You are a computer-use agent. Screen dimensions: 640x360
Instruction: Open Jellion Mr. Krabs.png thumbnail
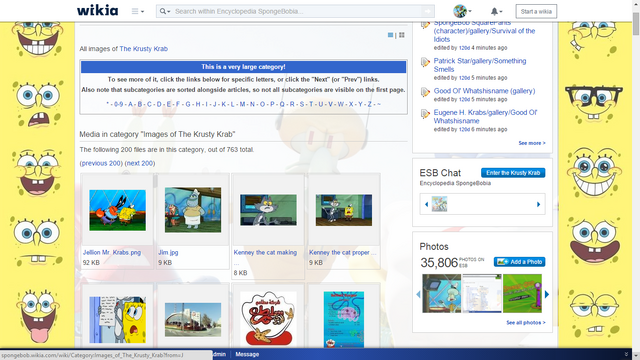[x=118, y=210]
